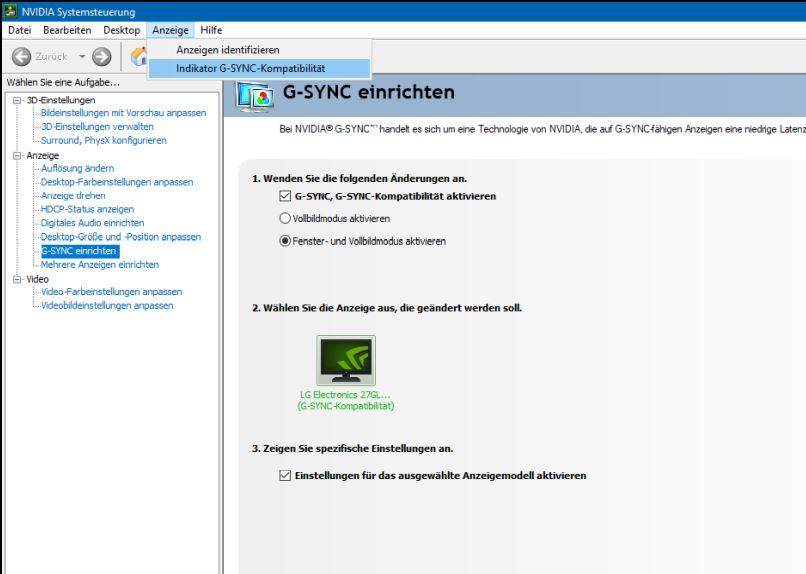The height and width of the screenshot is (574, 806).
Task: Toggle G-SYNC, G-SYNC-Kompatibilität aktivieren checkbox
Action: [285, 196]
